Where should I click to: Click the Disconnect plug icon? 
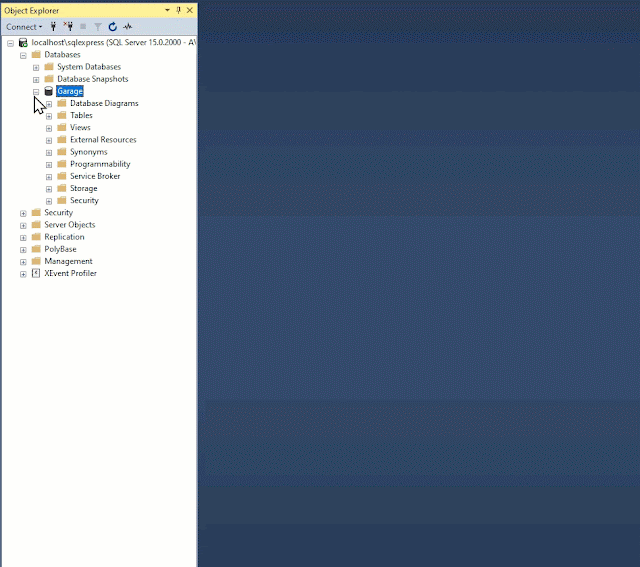point(68,27)
